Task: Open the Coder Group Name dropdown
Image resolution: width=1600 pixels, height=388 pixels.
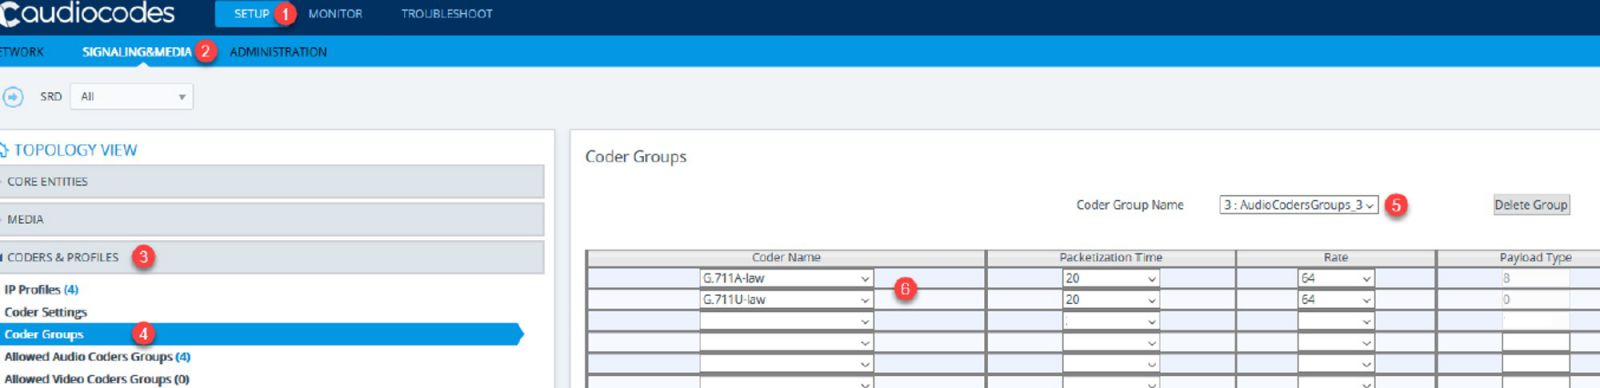Action: [x=1299, y=205]
